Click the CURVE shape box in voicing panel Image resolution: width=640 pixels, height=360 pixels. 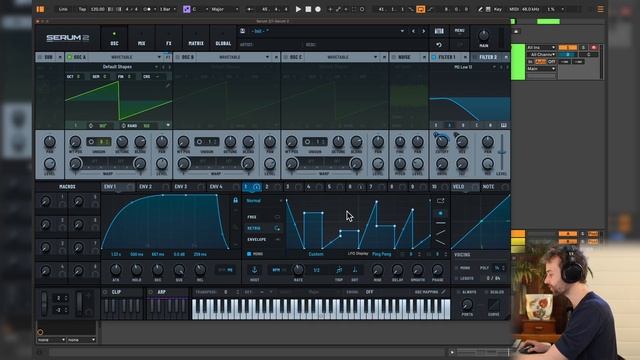(x=493, y=304)
